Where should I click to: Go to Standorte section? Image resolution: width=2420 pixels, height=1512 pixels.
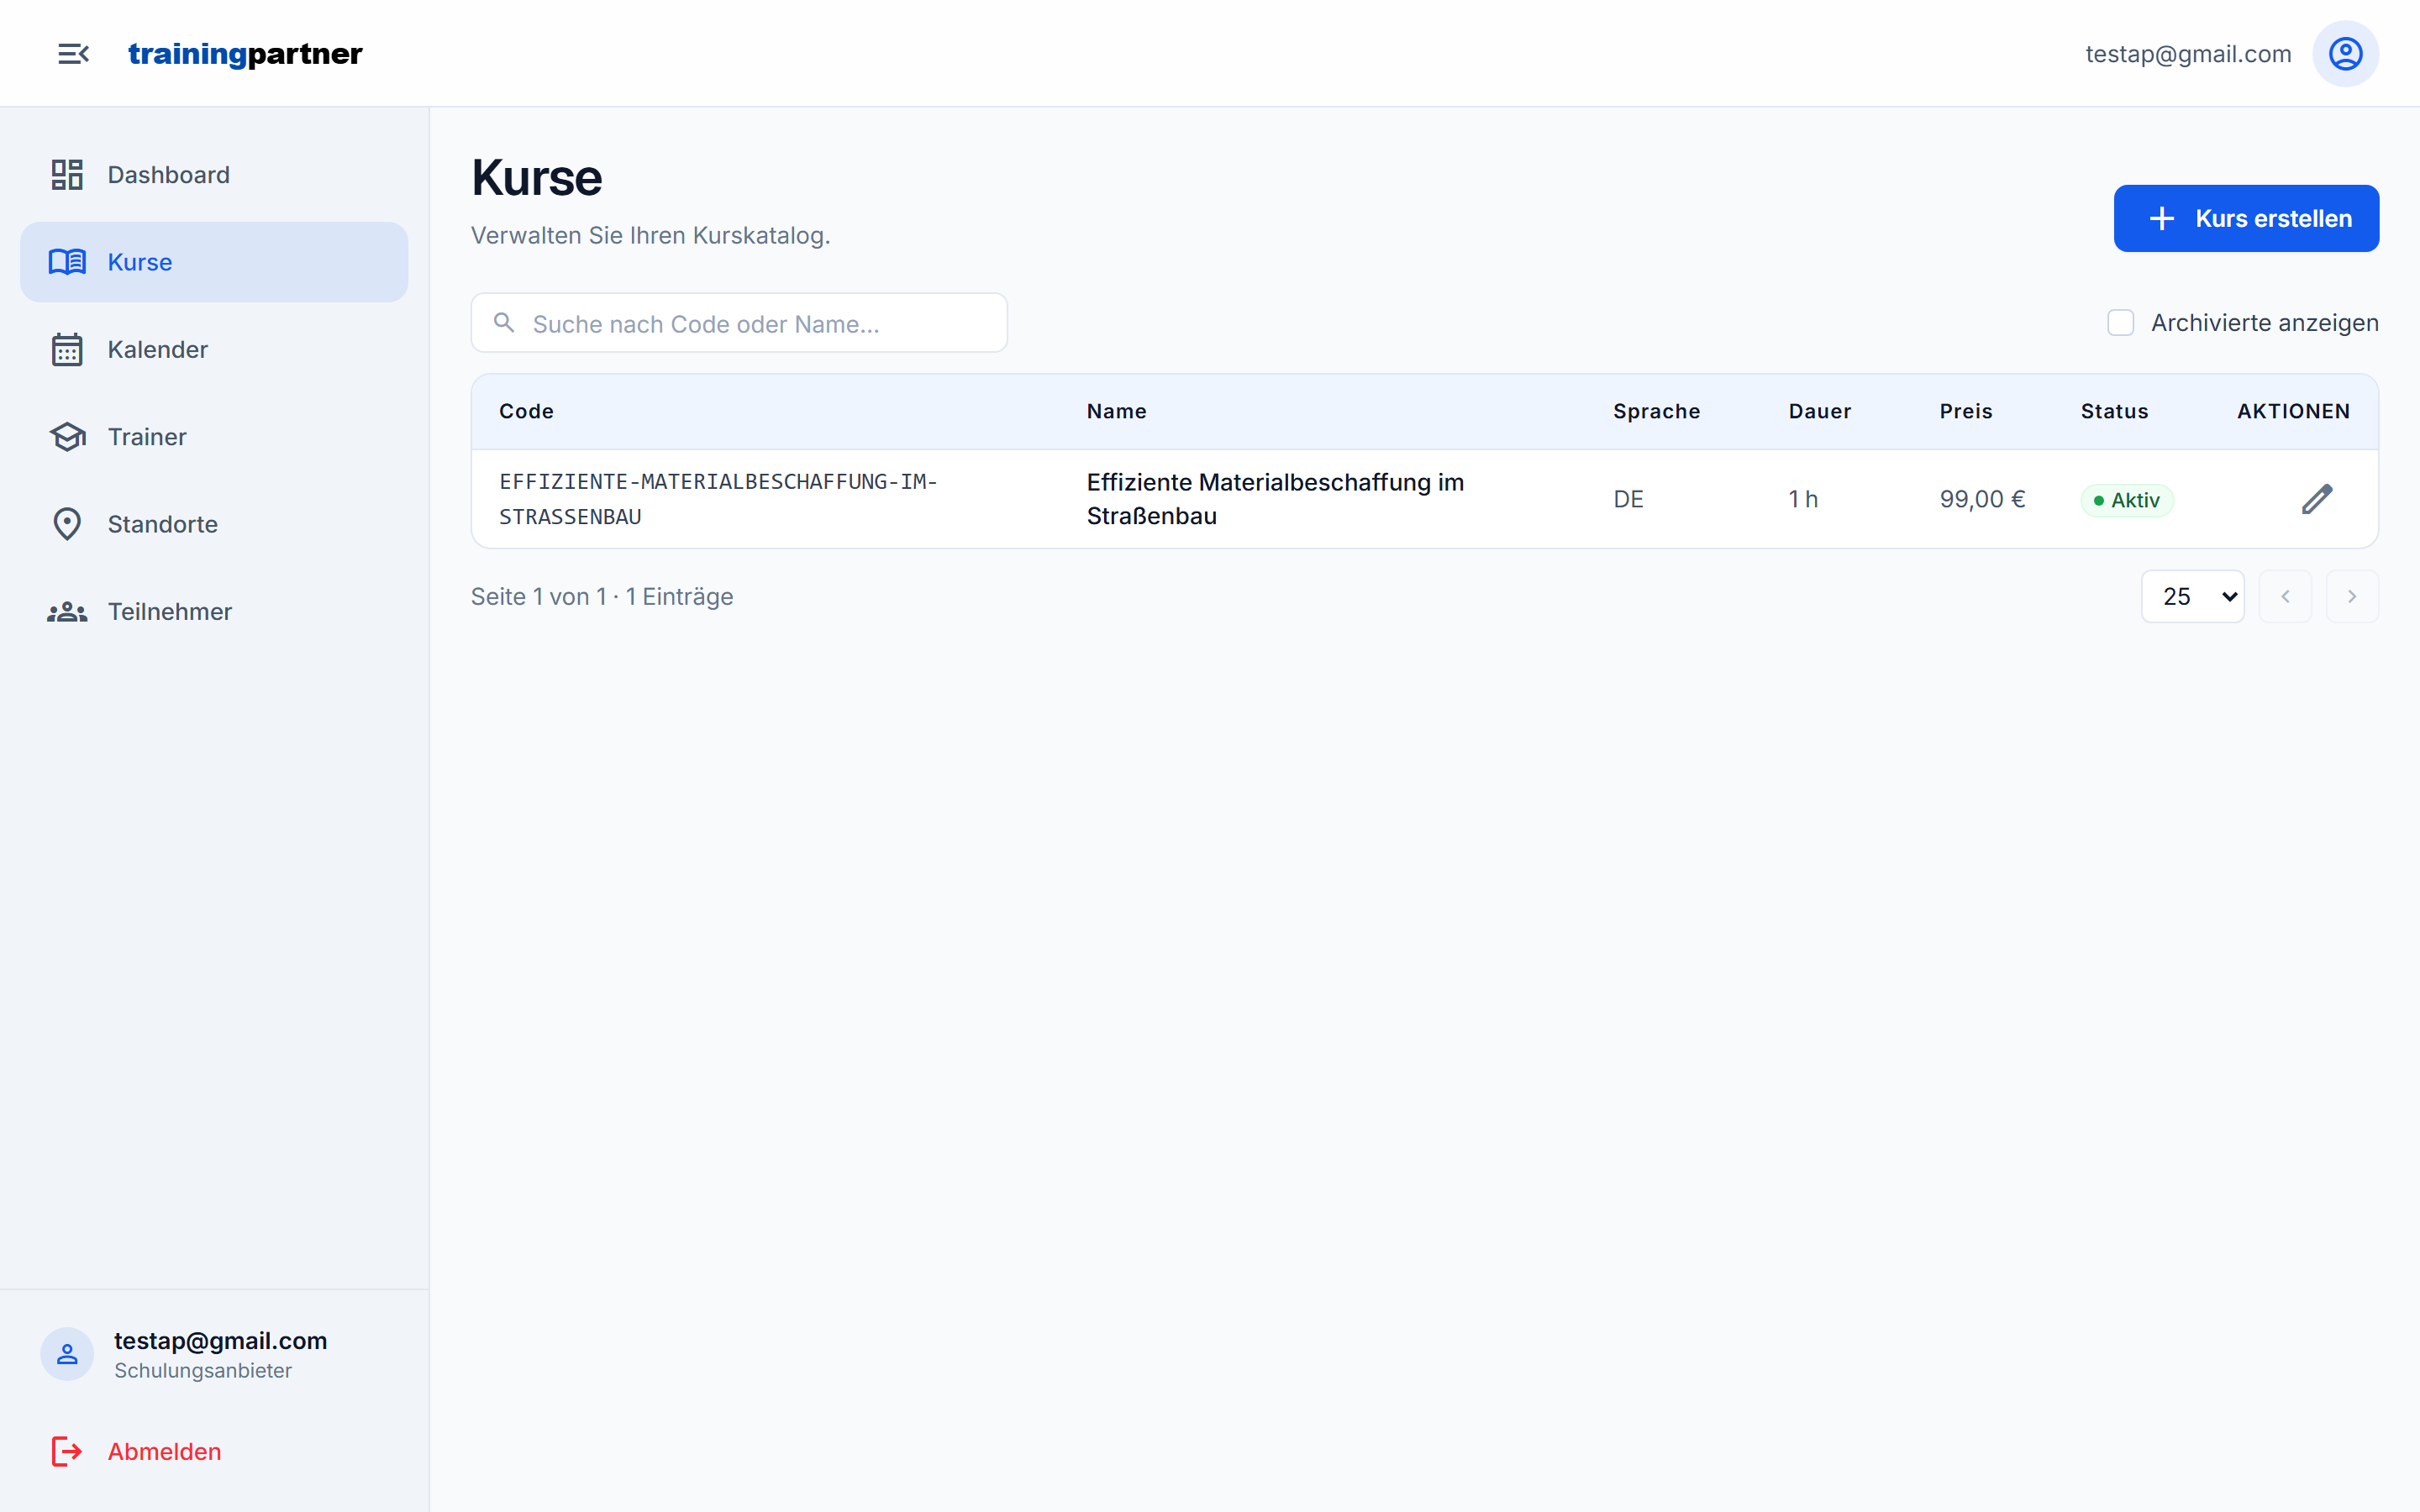[x=214, y=524]
